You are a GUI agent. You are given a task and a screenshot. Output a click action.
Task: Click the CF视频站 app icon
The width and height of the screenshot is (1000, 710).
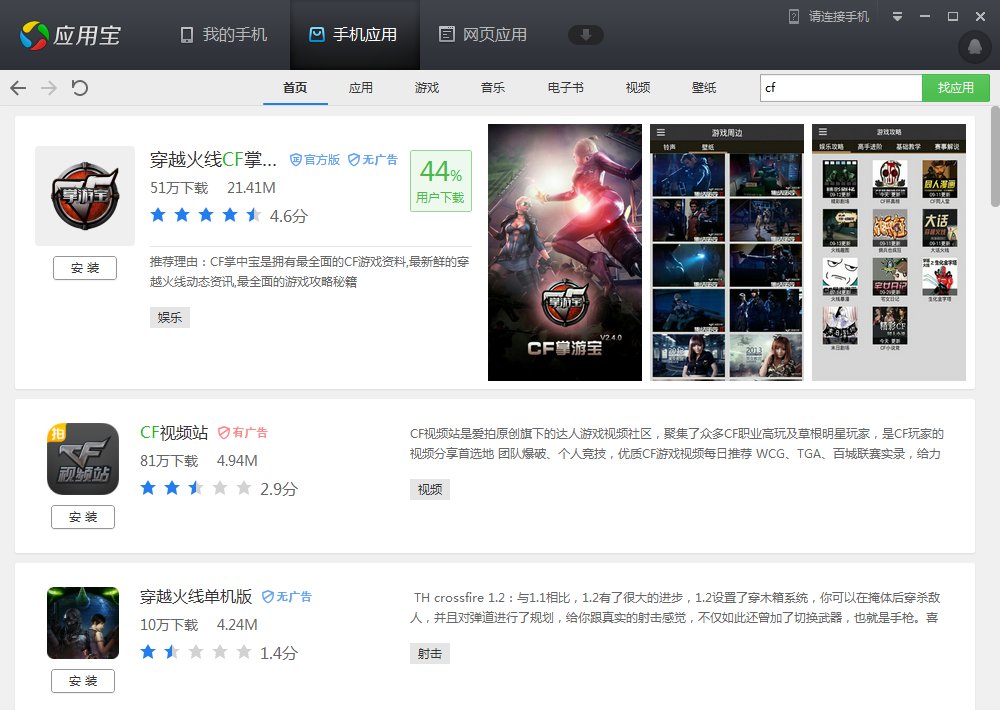pyautogui.click(x=82, y=459)
